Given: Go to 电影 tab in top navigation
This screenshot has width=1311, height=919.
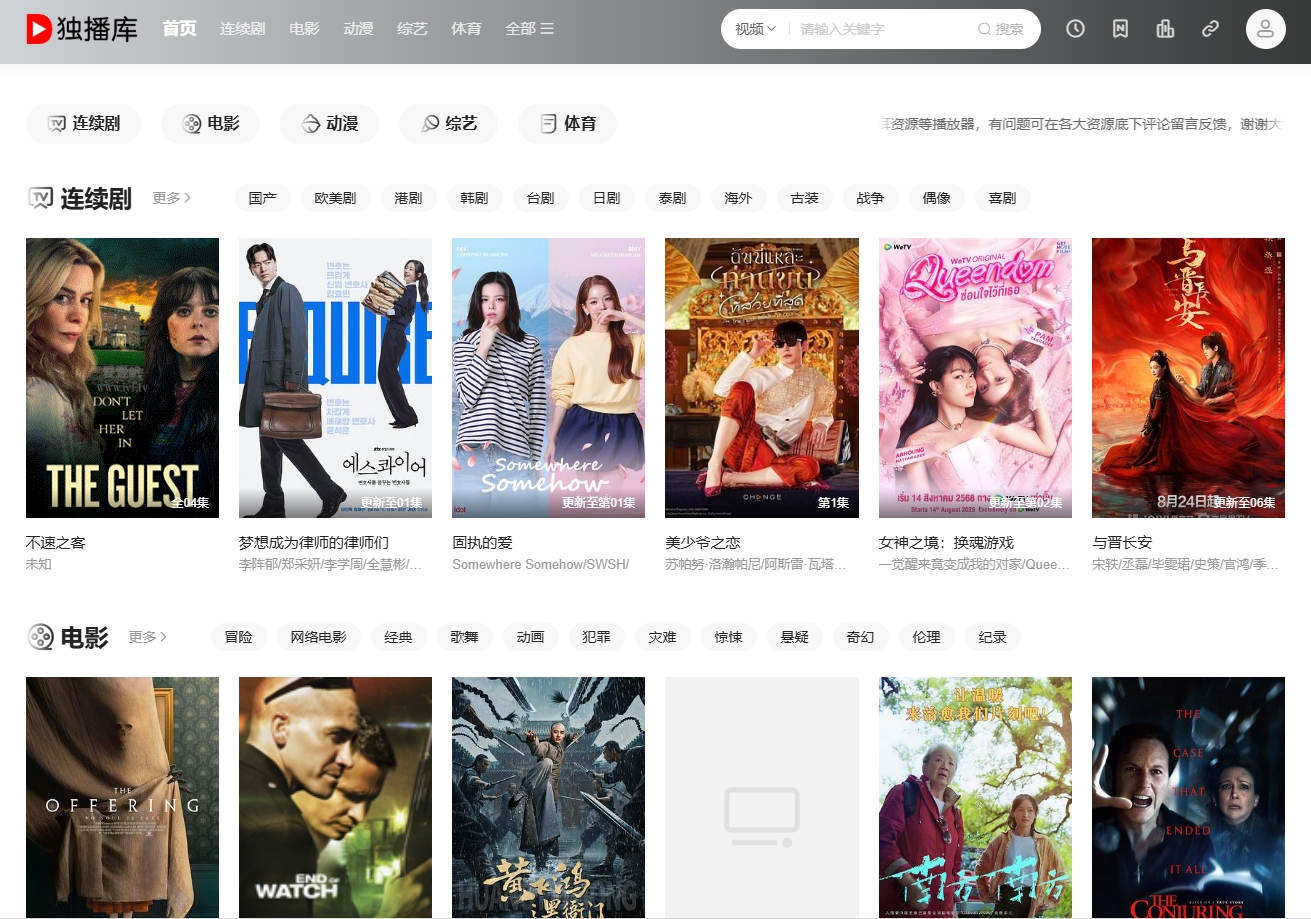Looking at the screenshot, I should 304,29.
